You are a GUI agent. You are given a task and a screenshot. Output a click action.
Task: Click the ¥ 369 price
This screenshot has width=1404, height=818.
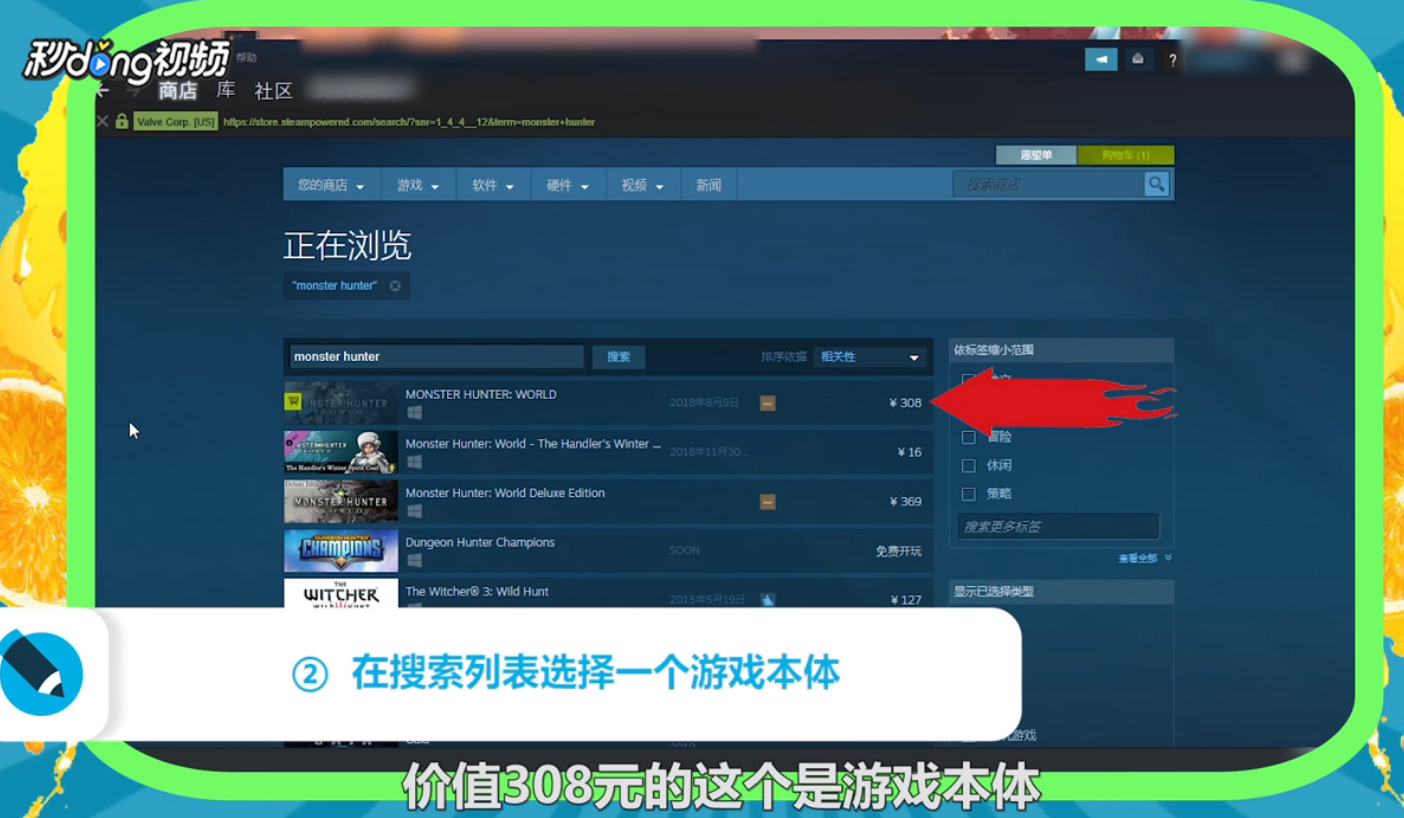905,502
